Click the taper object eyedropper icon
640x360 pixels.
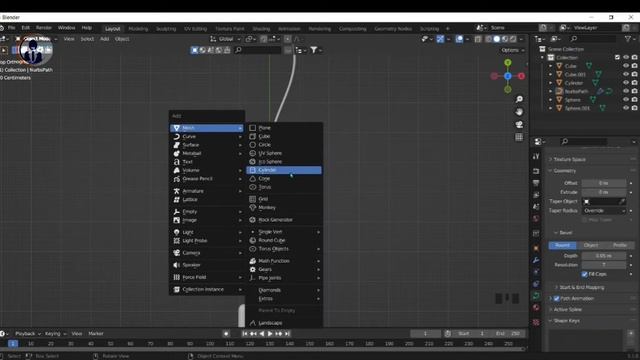622,201
